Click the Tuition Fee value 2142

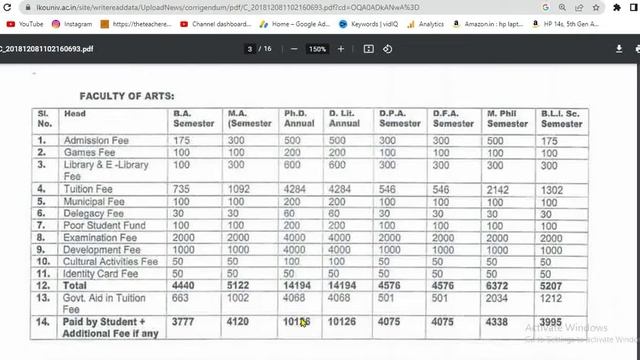click(498, 190)
